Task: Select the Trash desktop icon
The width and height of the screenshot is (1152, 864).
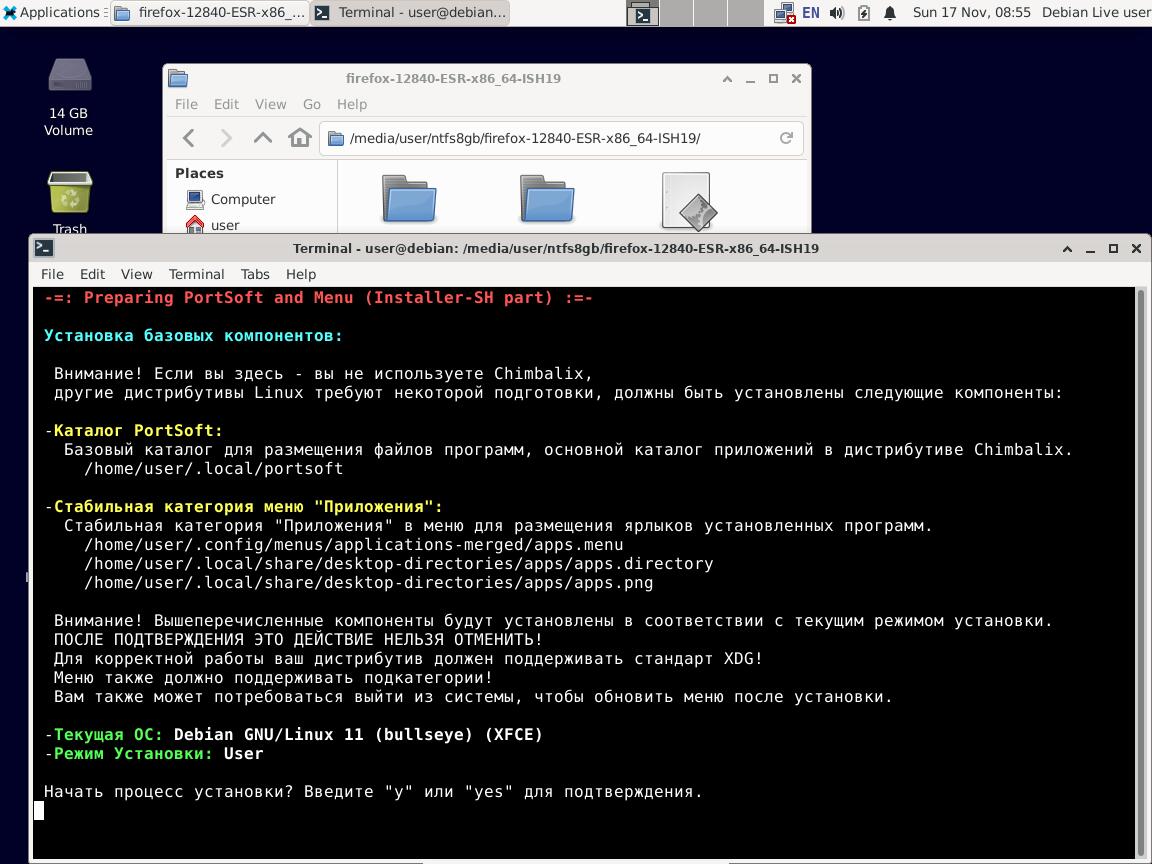Action: click(x=70, y=202)
